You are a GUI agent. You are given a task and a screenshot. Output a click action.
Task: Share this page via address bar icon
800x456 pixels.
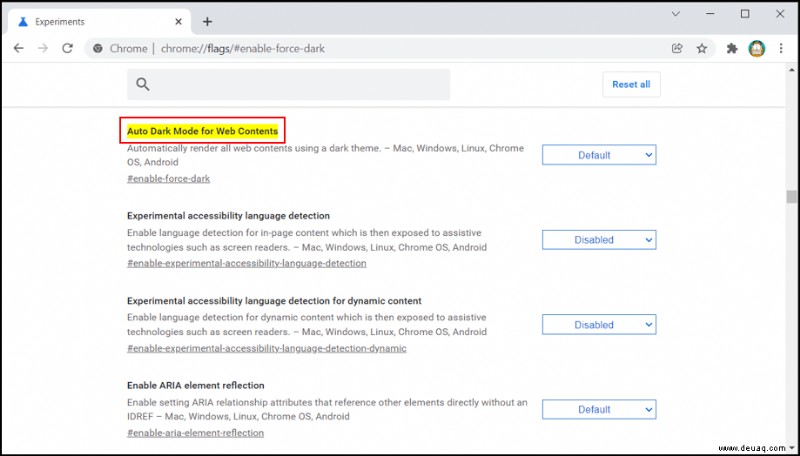click(x=677, y=48)
